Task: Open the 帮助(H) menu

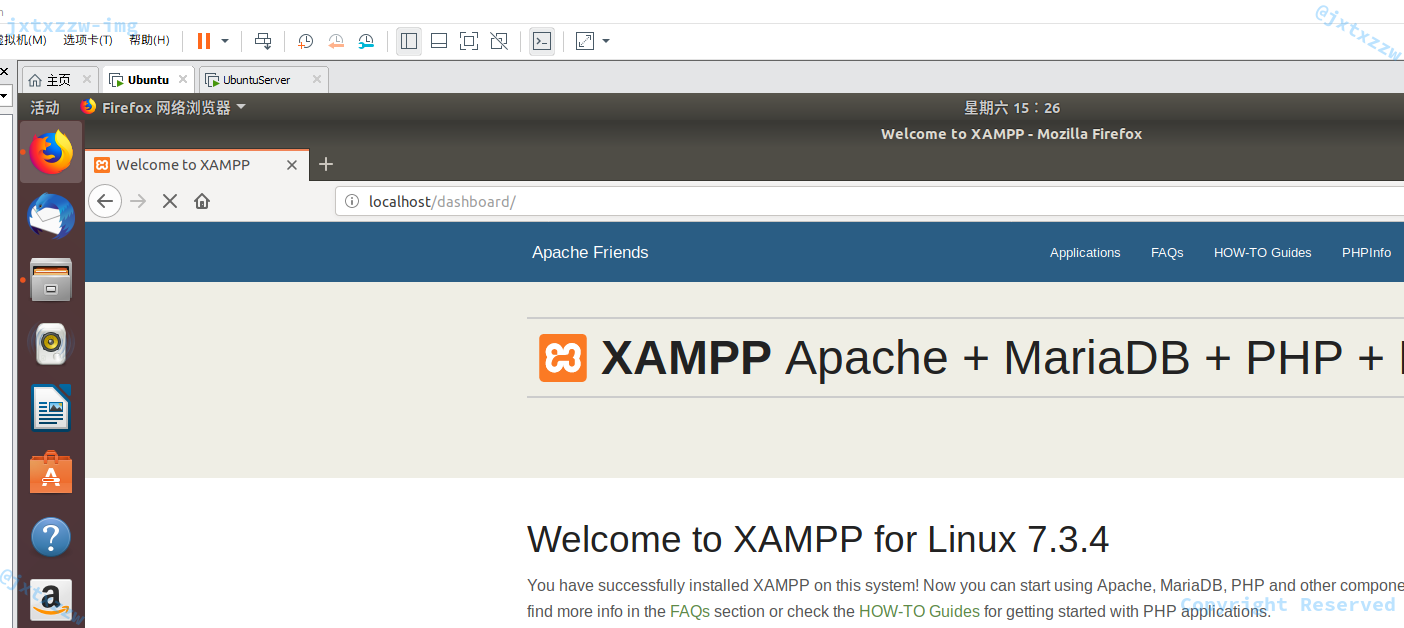Action: coord(149,40)
